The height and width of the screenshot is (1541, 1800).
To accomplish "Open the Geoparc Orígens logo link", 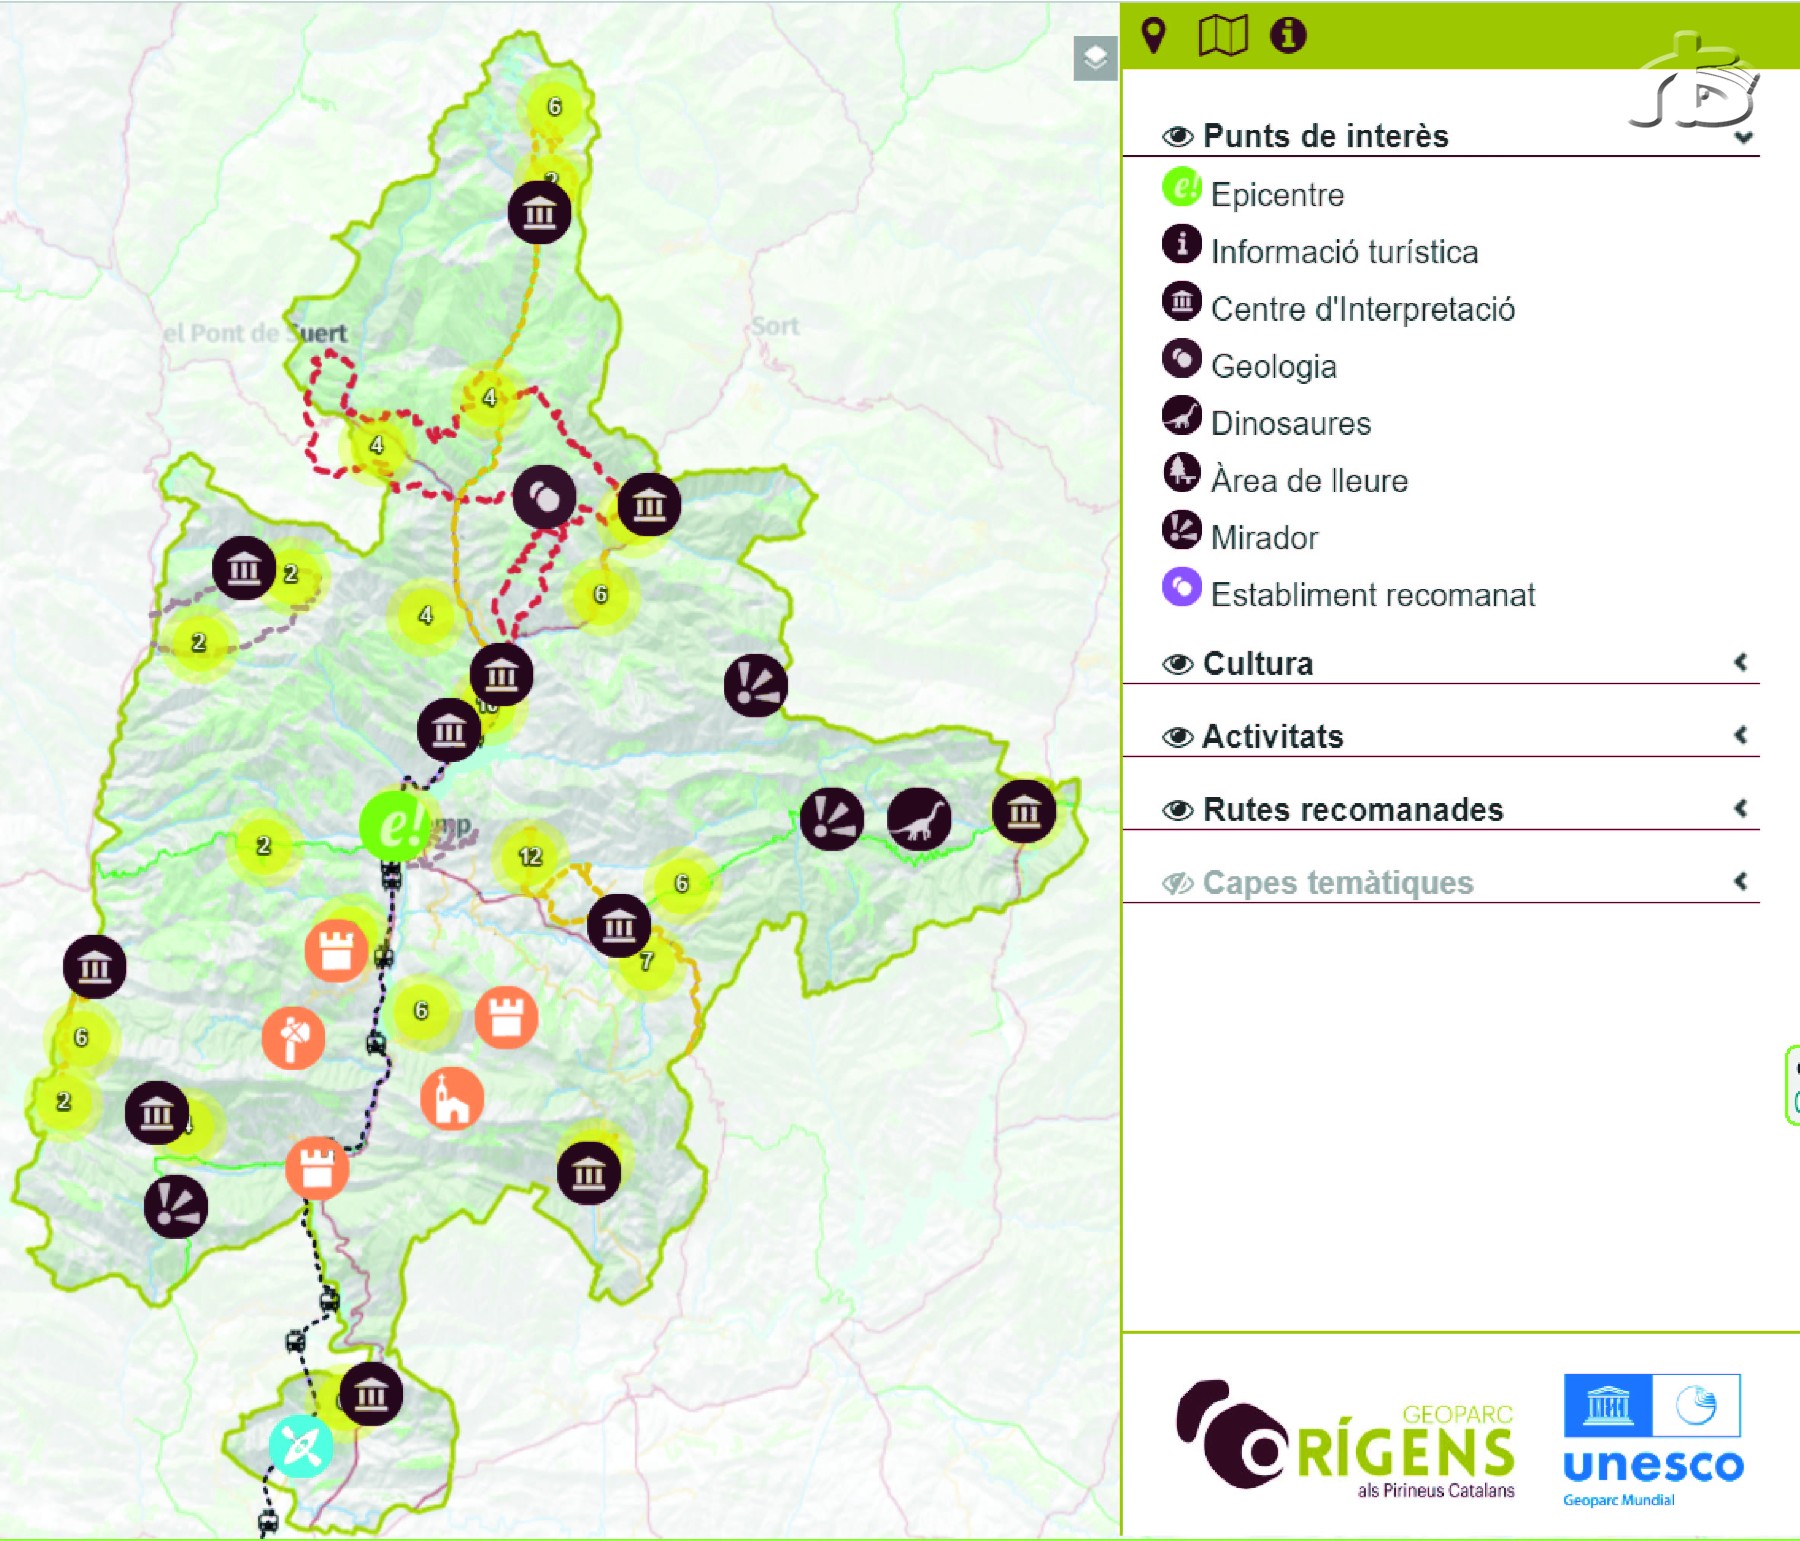I will pos(1345,1439).
